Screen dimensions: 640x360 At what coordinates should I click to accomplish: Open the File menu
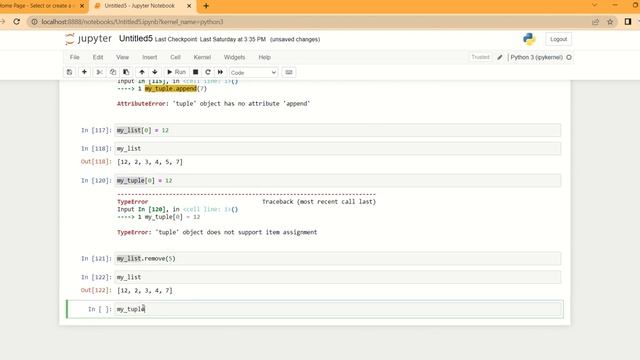[74, 57]
